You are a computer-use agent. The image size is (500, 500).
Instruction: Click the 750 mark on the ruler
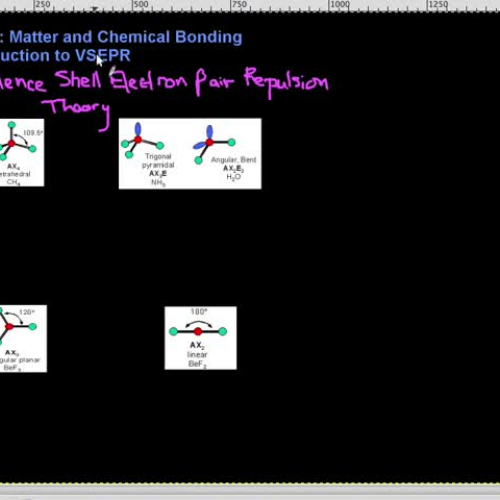point(239,5)
